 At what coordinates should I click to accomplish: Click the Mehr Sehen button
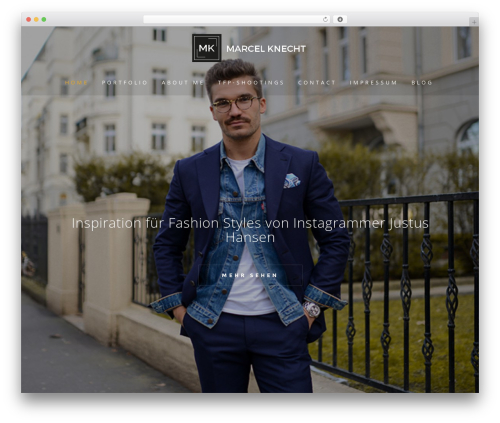coord(250,275)
